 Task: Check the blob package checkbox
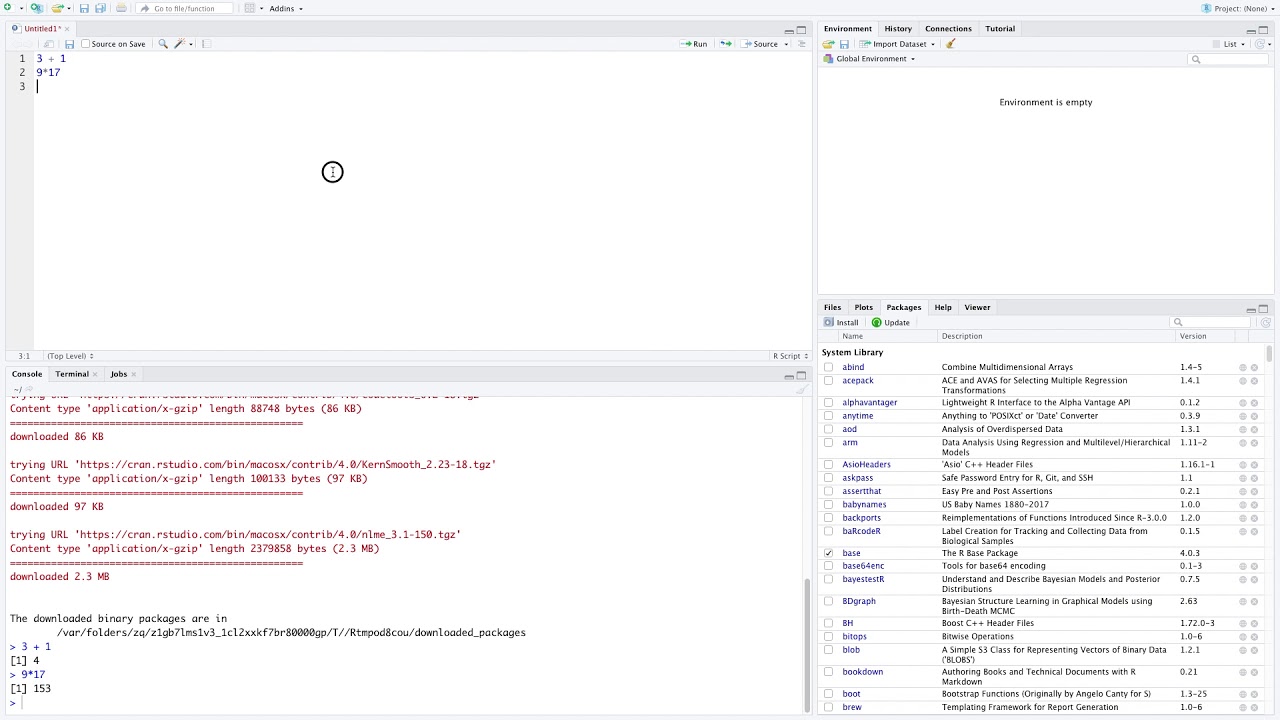[828, 650]
